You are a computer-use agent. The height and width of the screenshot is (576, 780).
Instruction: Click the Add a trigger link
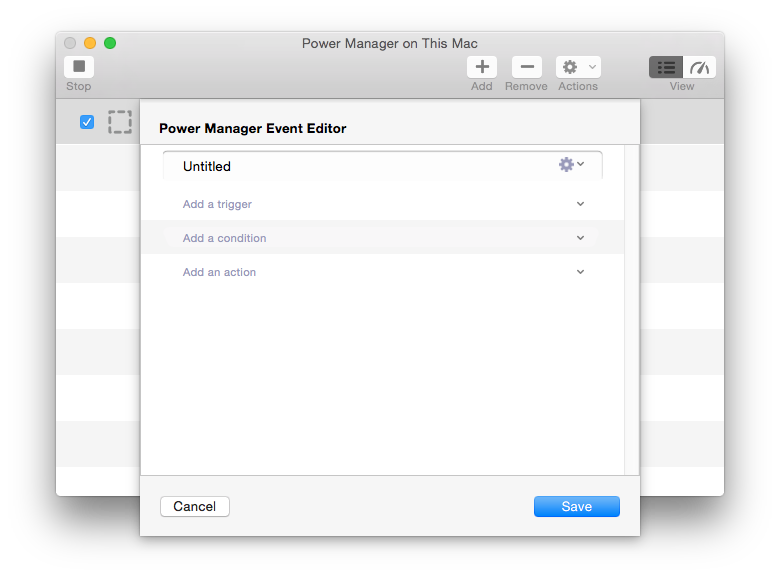pyautogui.click(x=217, y=204)
